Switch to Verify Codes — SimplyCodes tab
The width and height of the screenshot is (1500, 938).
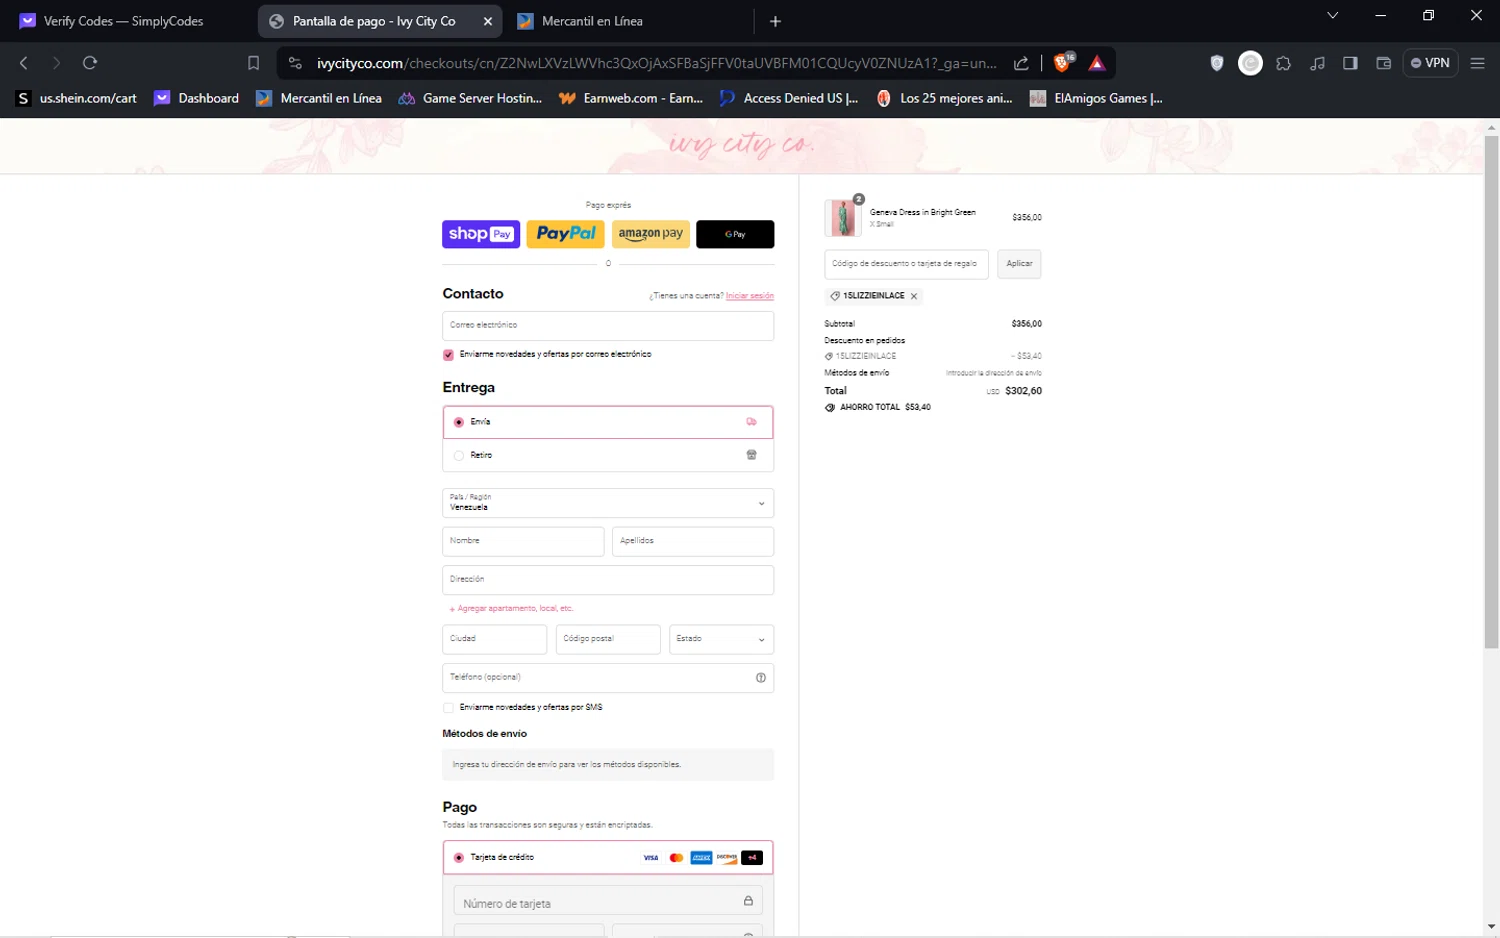[124, 21]
